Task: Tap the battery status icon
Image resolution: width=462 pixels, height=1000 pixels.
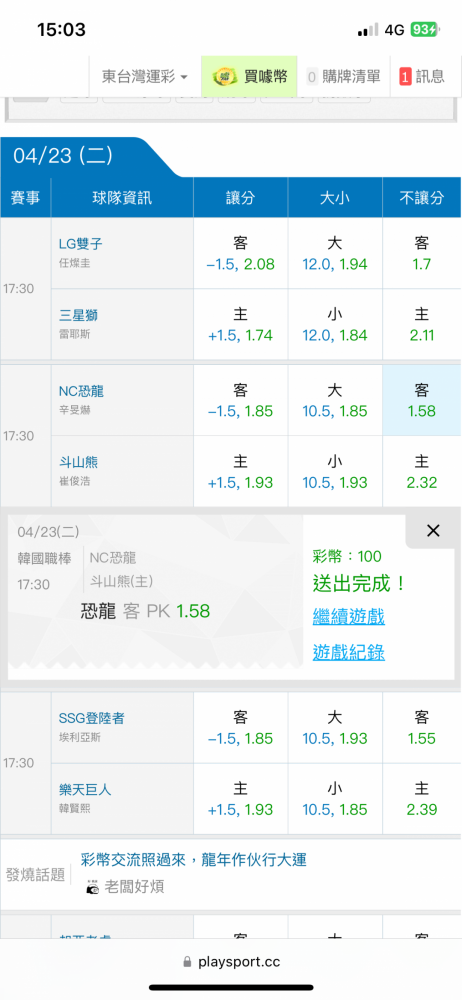Action: pyautogui.click(x=424, y=30)
